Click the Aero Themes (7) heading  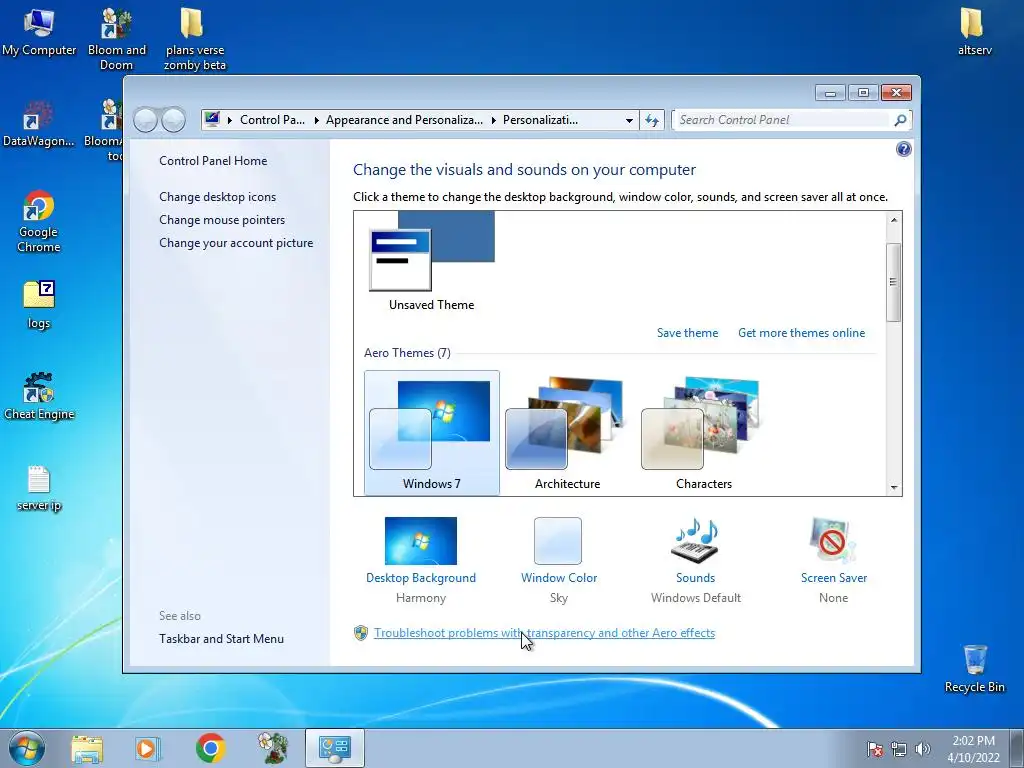tap(408, 353)
